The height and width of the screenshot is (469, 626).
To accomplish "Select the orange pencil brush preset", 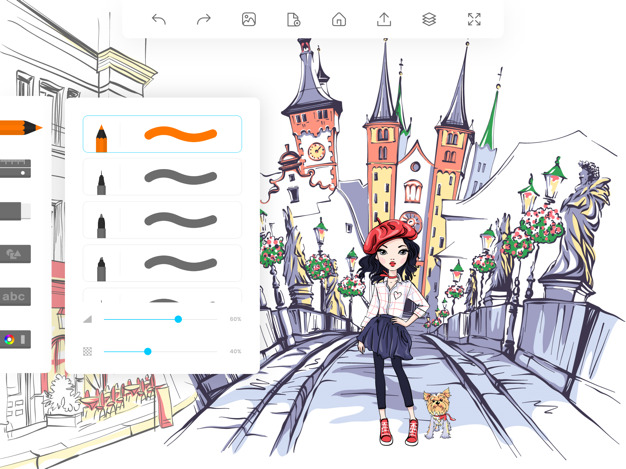I will (162, 134).
